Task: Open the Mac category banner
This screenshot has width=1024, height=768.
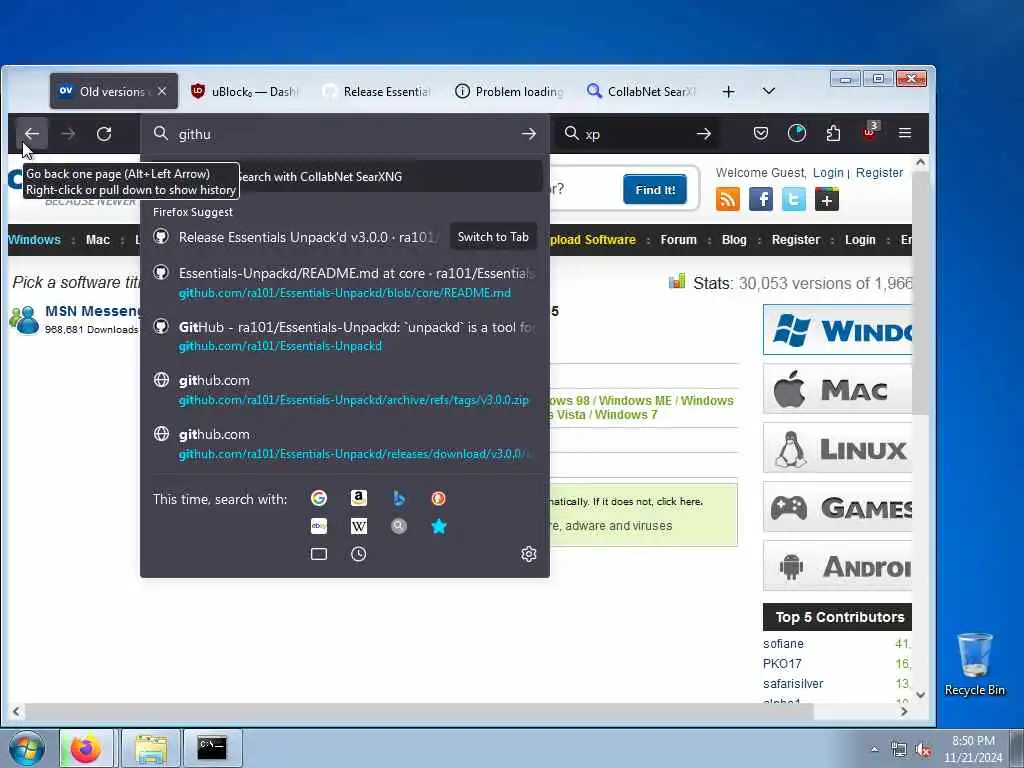Action: 837,389
